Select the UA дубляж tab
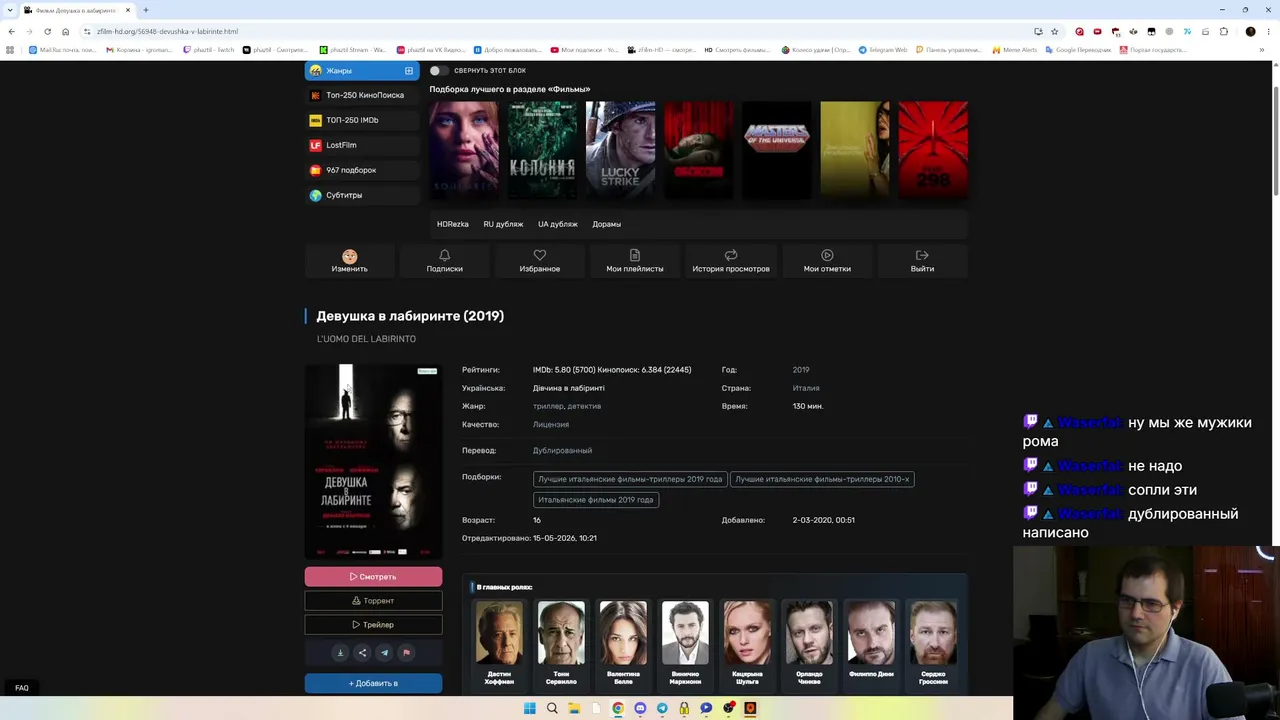 tap(557, 224)
